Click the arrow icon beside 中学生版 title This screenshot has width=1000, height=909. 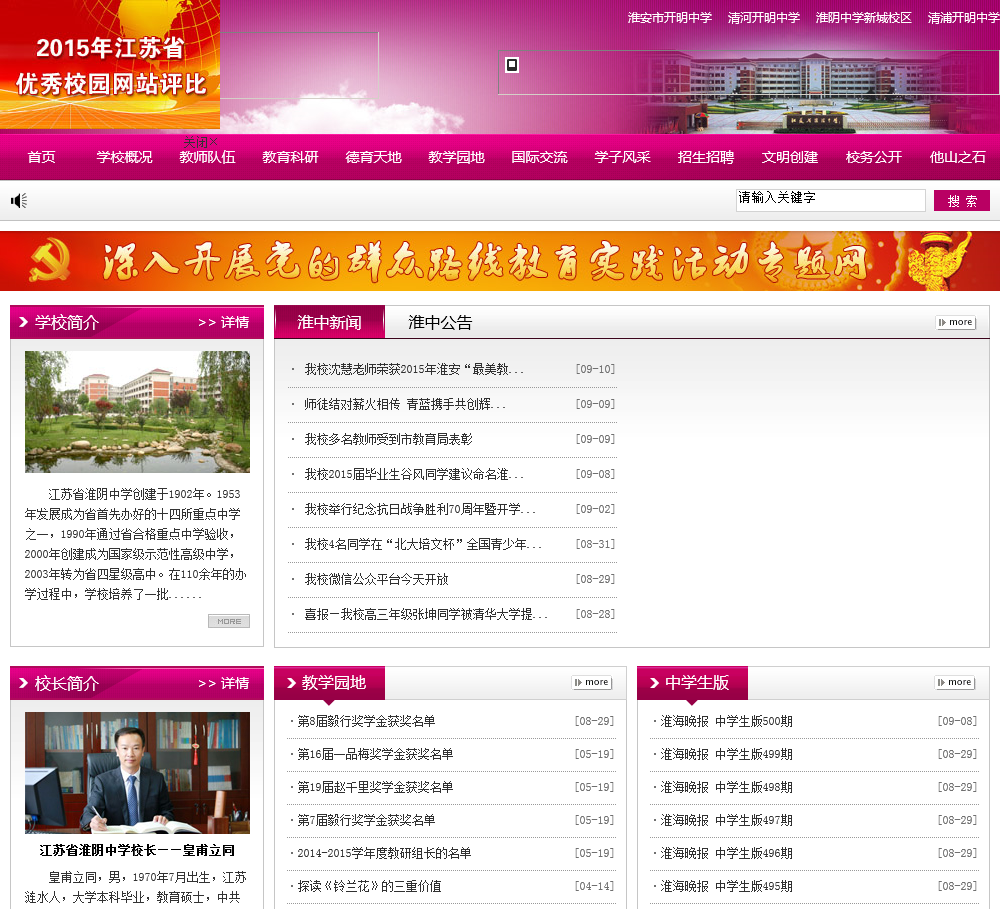point(654,683)
